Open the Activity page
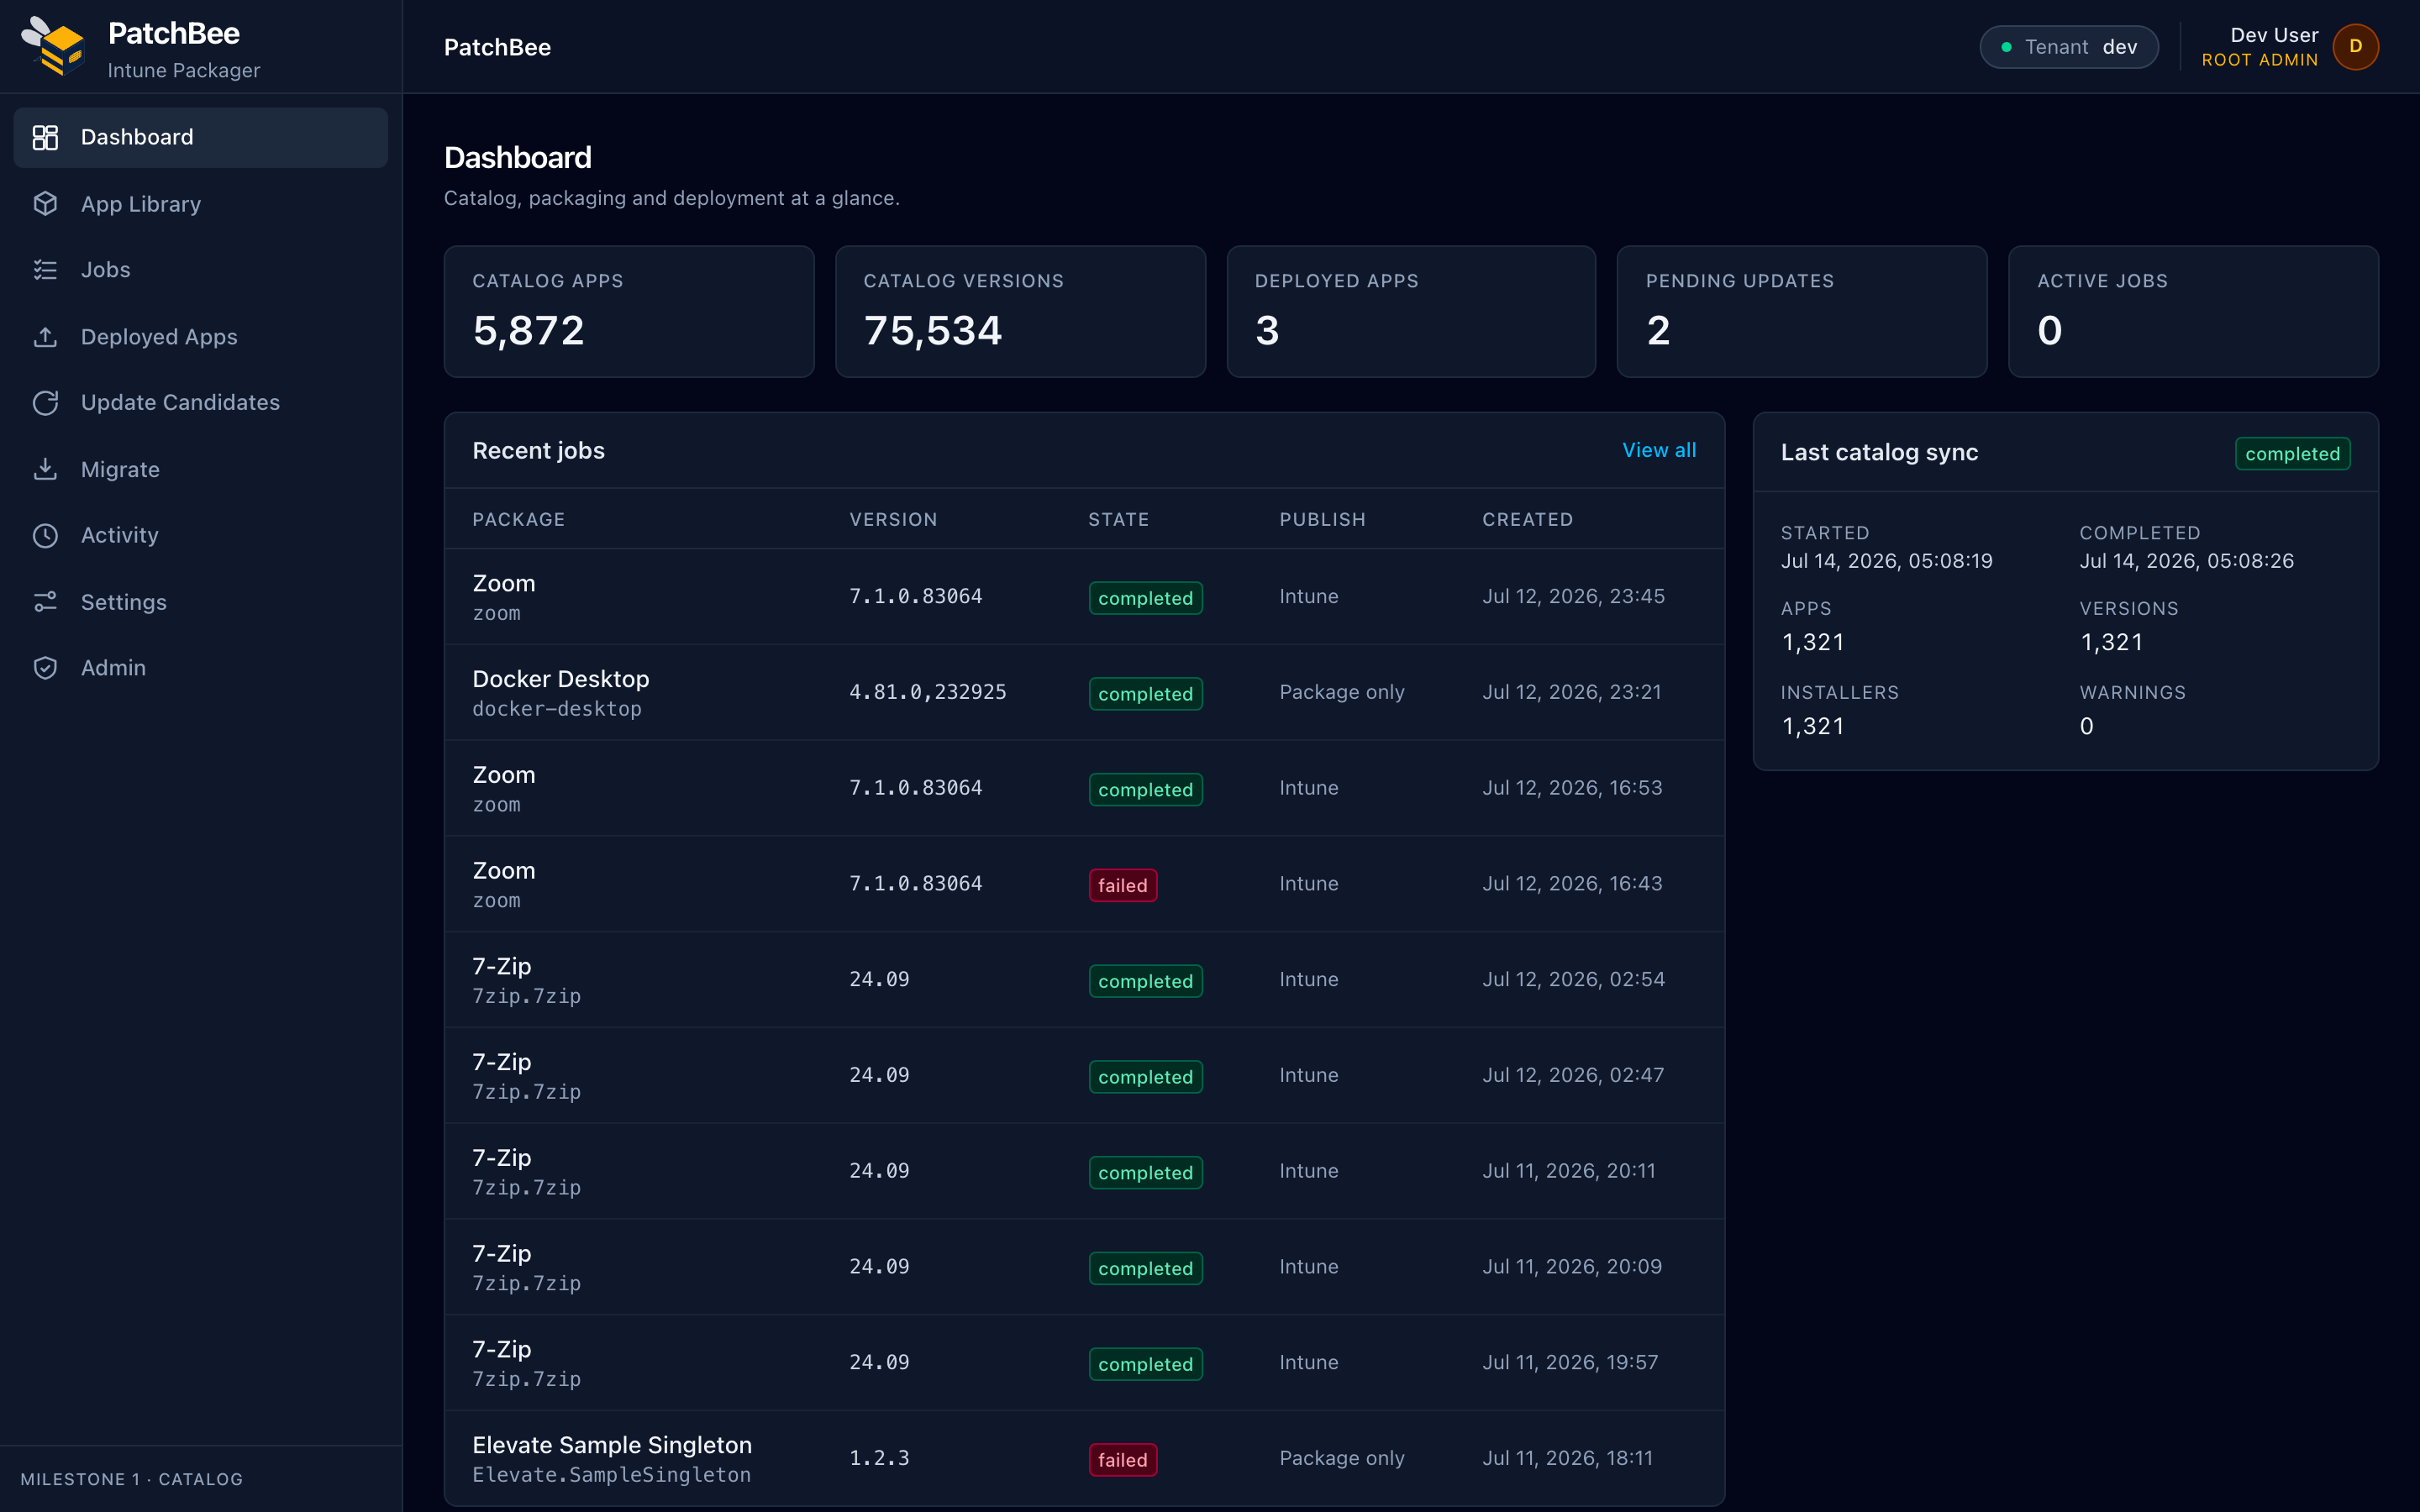This screenshot has width=2420, height=1512. pyautogui.click(x=200, y=535)
